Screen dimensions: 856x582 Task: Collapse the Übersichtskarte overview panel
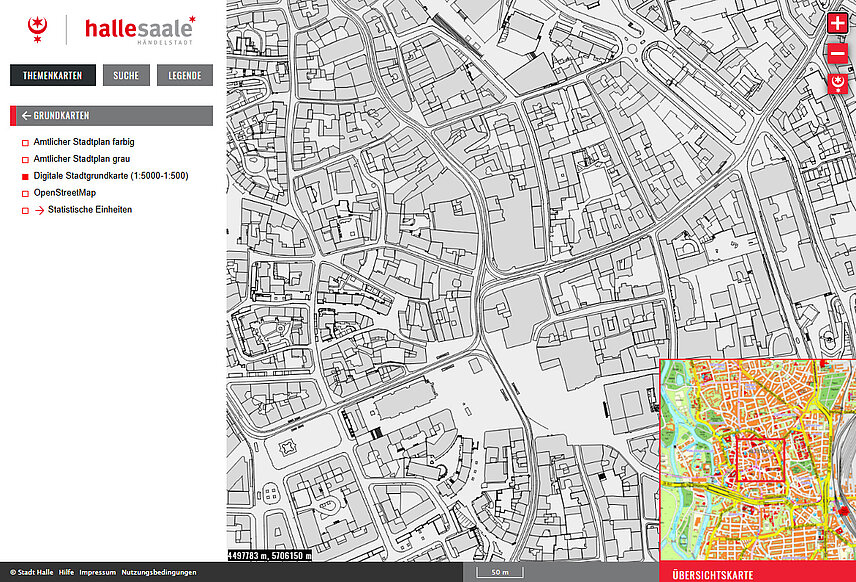[757, 574]
